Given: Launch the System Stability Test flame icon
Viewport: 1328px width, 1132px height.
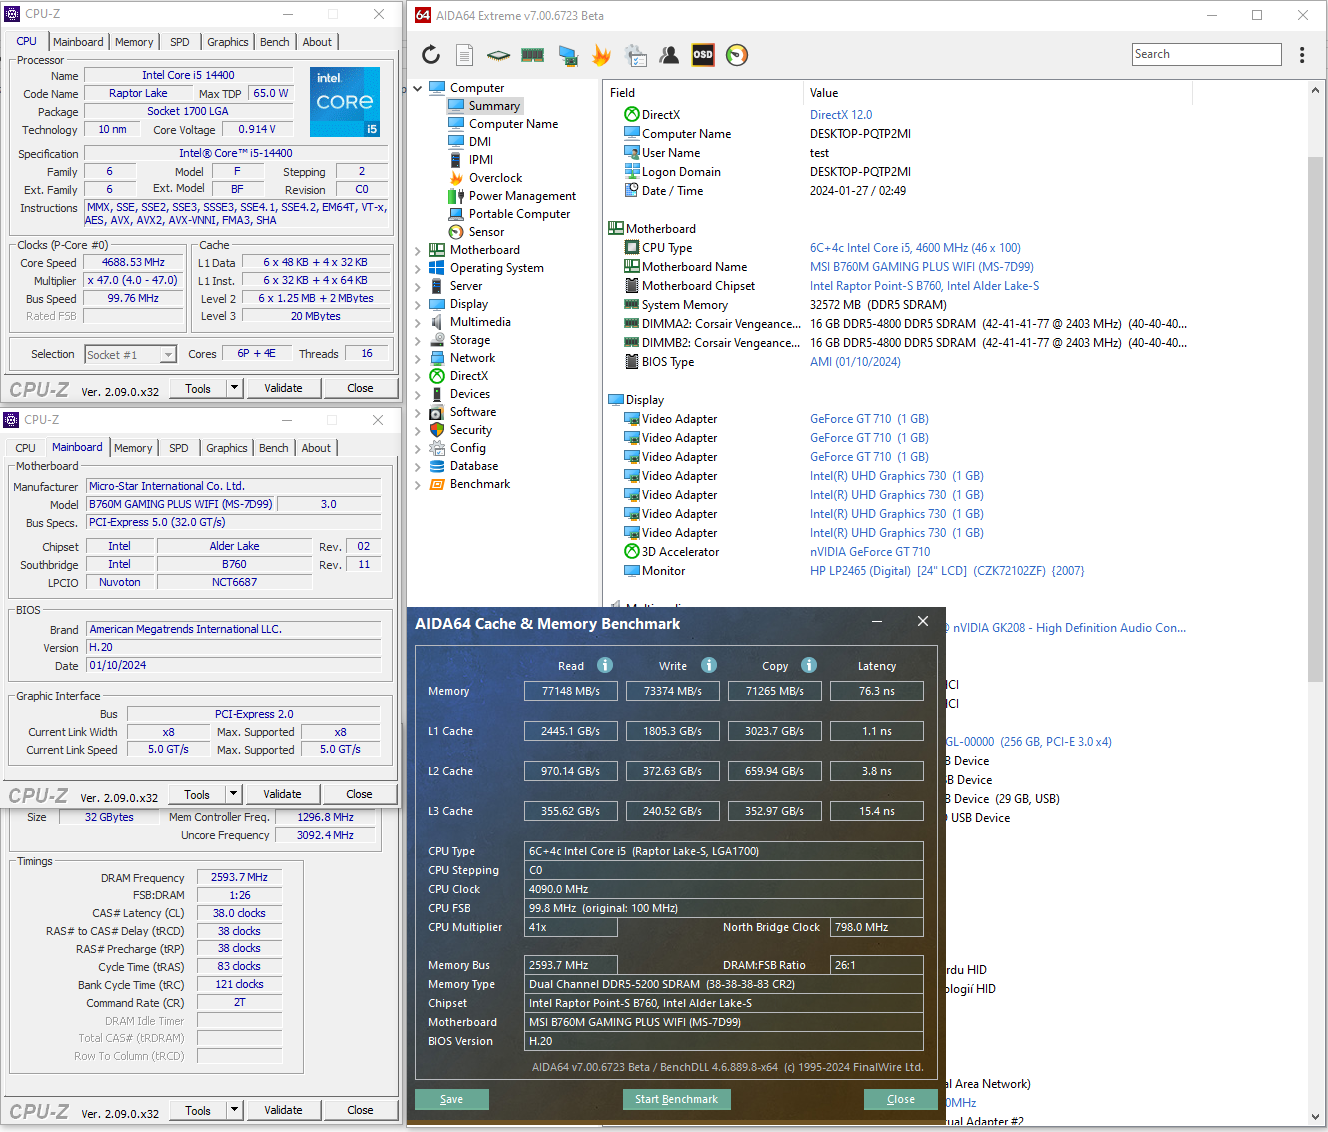Looking at the screenshot, I should click(601, 55).
